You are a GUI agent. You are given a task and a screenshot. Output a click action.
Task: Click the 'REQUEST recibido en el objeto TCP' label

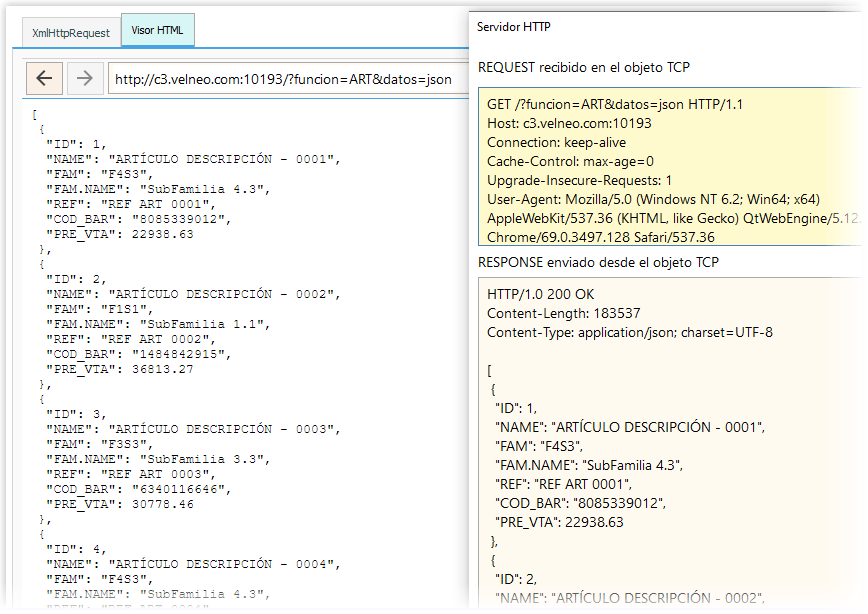coord(584,67)
